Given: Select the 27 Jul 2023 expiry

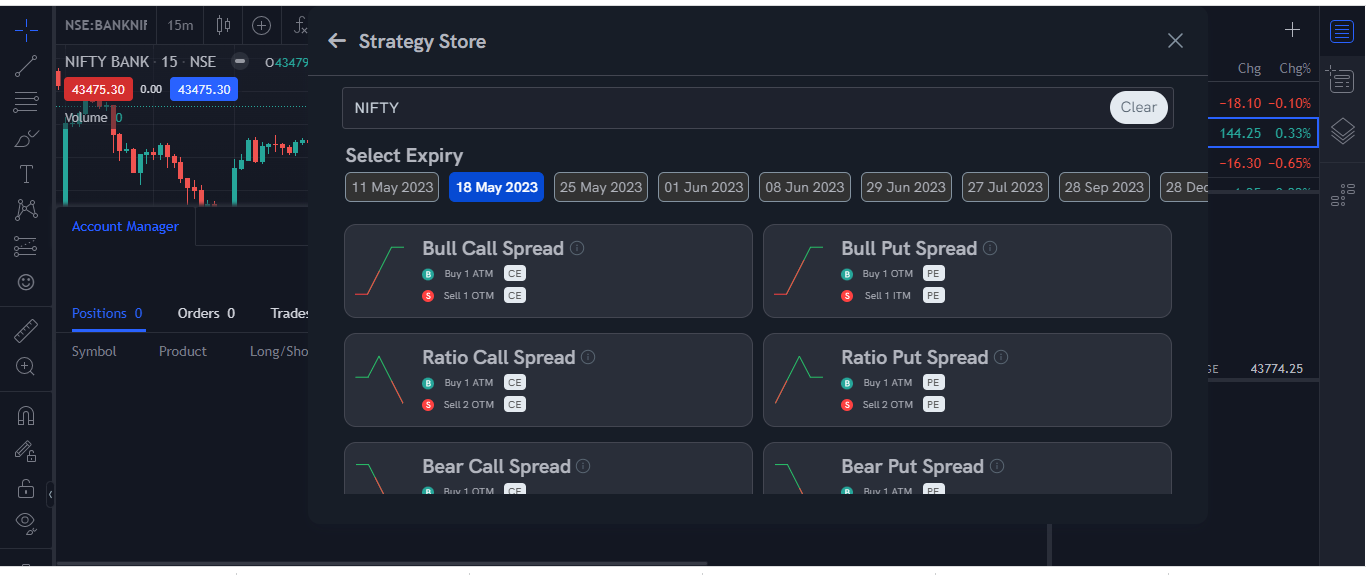Looking at the screenshot, I should coord(1003,187).
